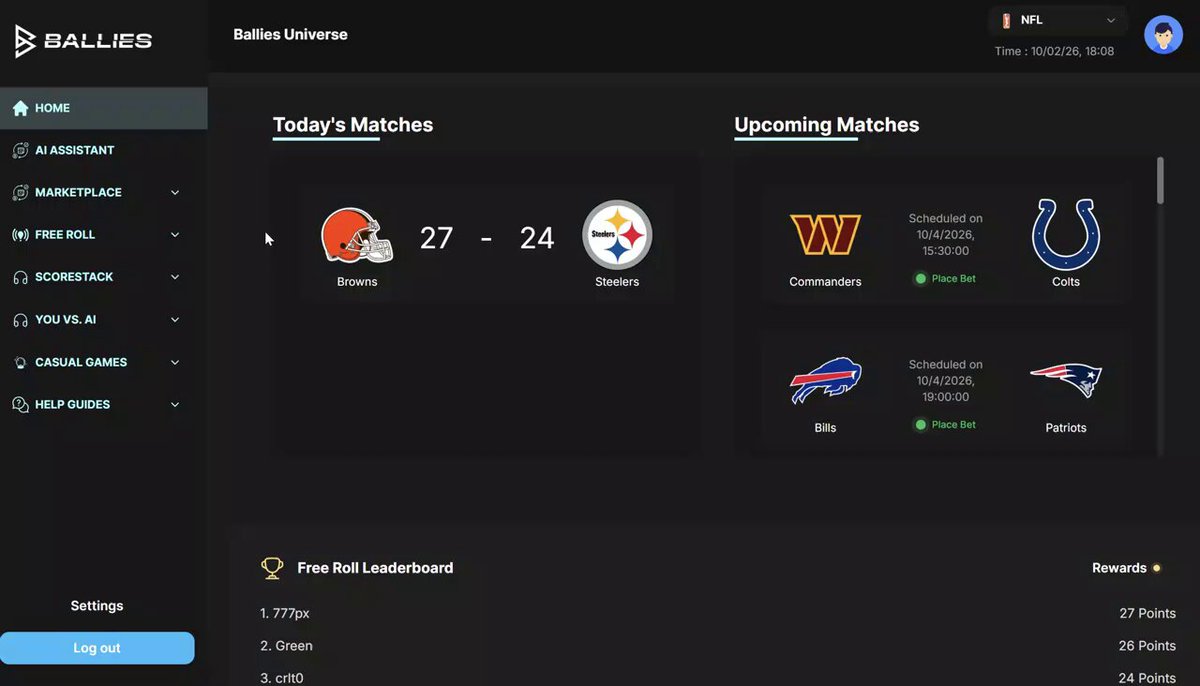1200x686 pixels.
Task: Expand the Free Roll submenu chevron
Action: [x=175, y=235]
